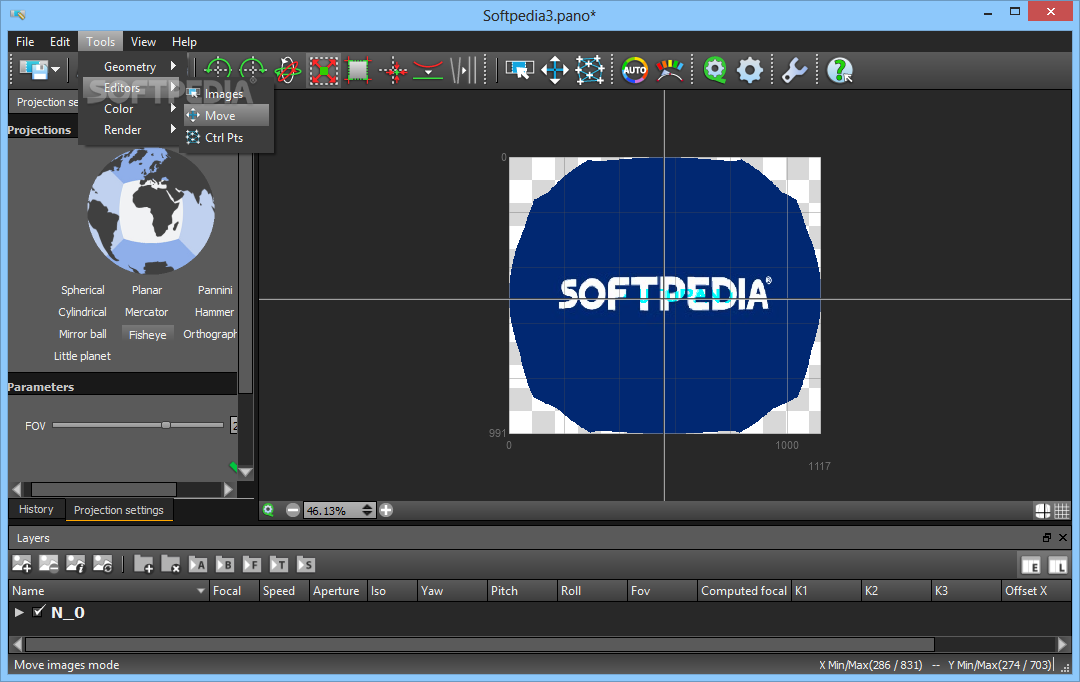Click zoom fit green magnifier icon
This screenshot has width=1080, height=682.
268,510
